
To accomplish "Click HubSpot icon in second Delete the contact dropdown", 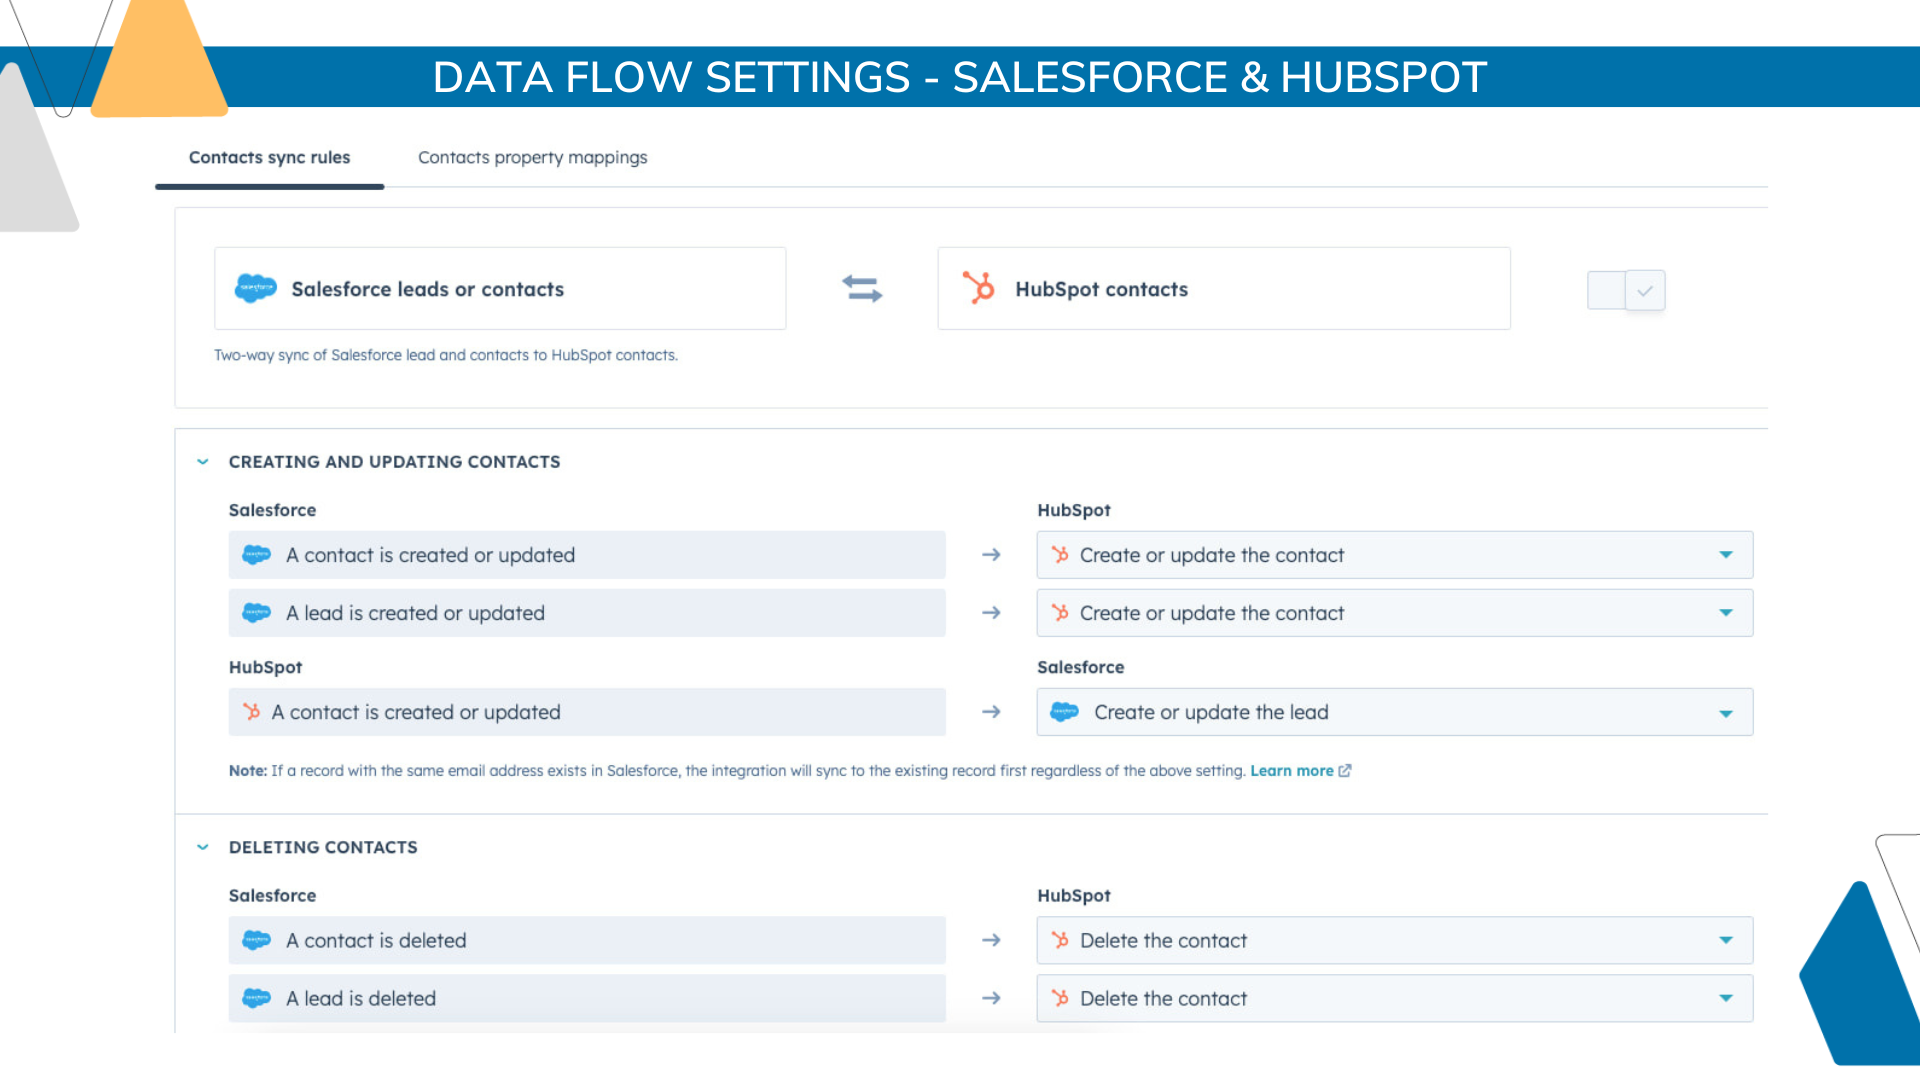I will (1061, 998).
